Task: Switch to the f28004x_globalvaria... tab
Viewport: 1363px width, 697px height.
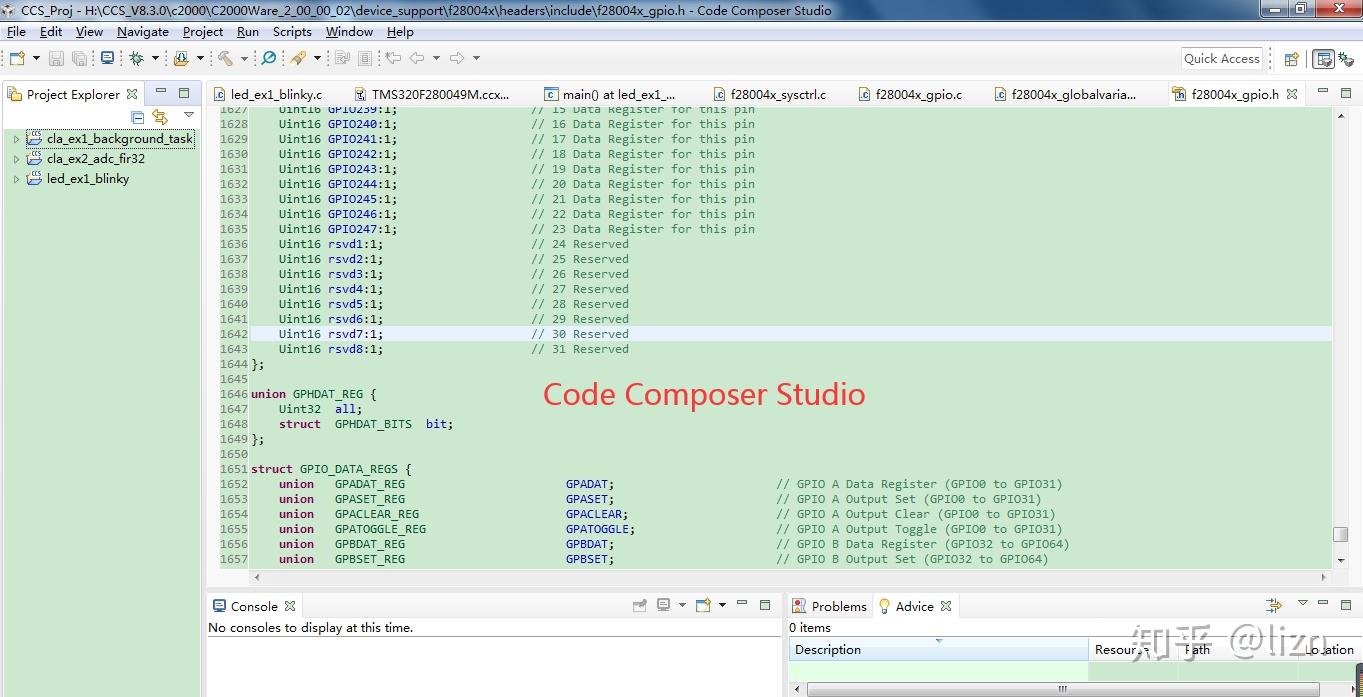Action: (1065, 94)
